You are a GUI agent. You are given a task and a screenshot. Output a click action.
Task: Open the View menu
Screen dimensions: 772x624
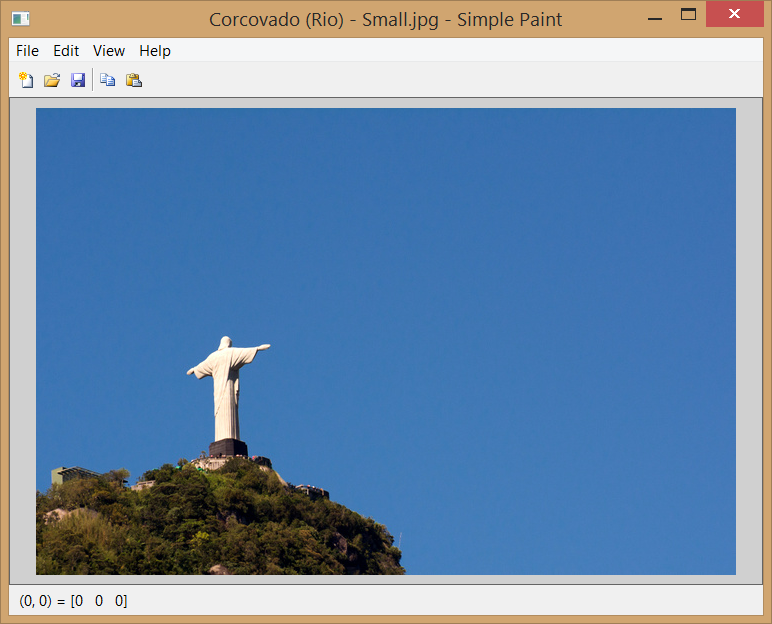coord(109,51)
